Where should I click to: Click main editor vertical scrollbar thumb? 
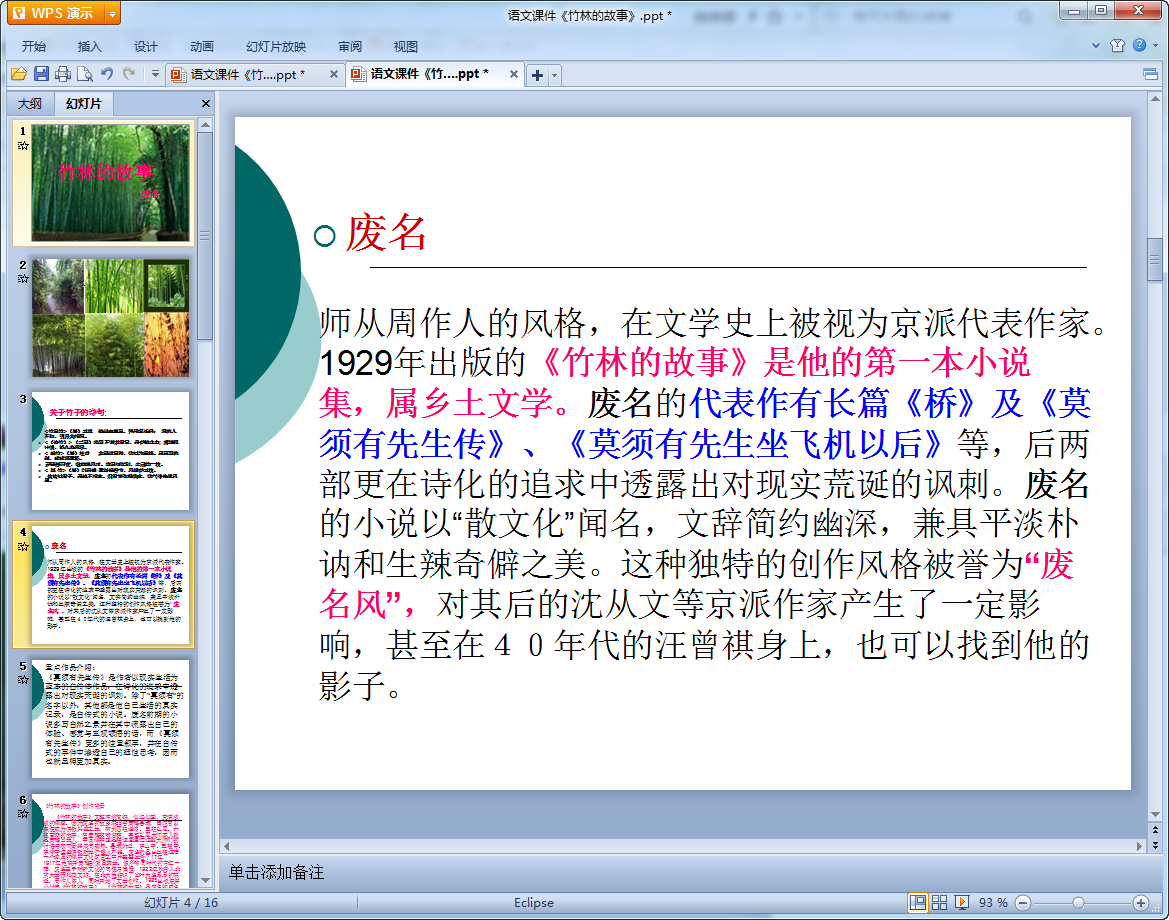(x=1155, y=259)
